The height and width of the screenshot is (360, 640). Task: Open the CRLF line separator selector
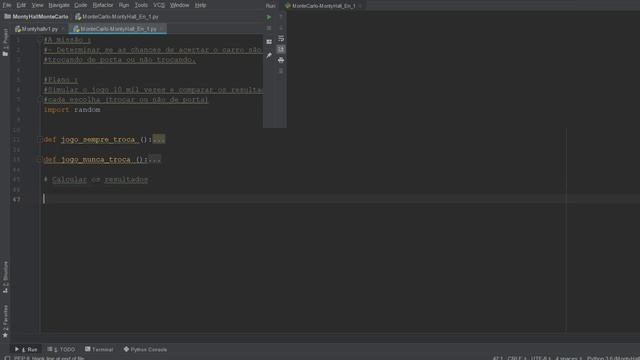(x=517, y=358)
